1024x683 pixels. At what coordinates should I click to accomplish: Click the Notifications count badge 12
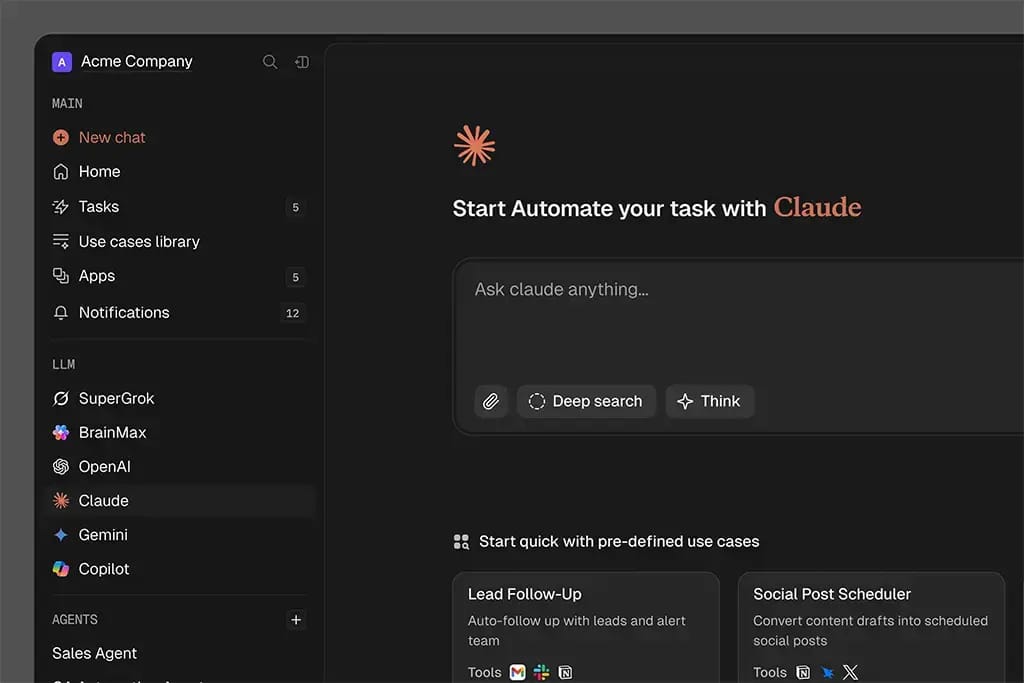coord(293,313)
